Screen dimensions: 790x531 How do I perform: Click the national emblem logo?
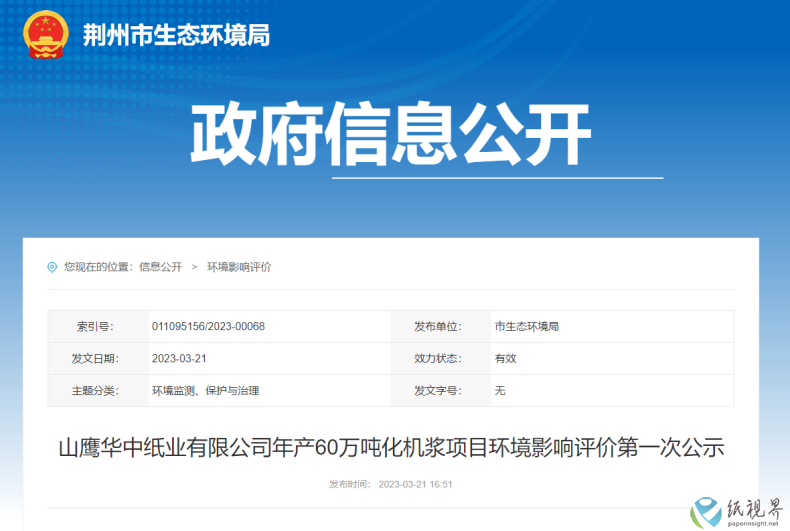(45, 35)
